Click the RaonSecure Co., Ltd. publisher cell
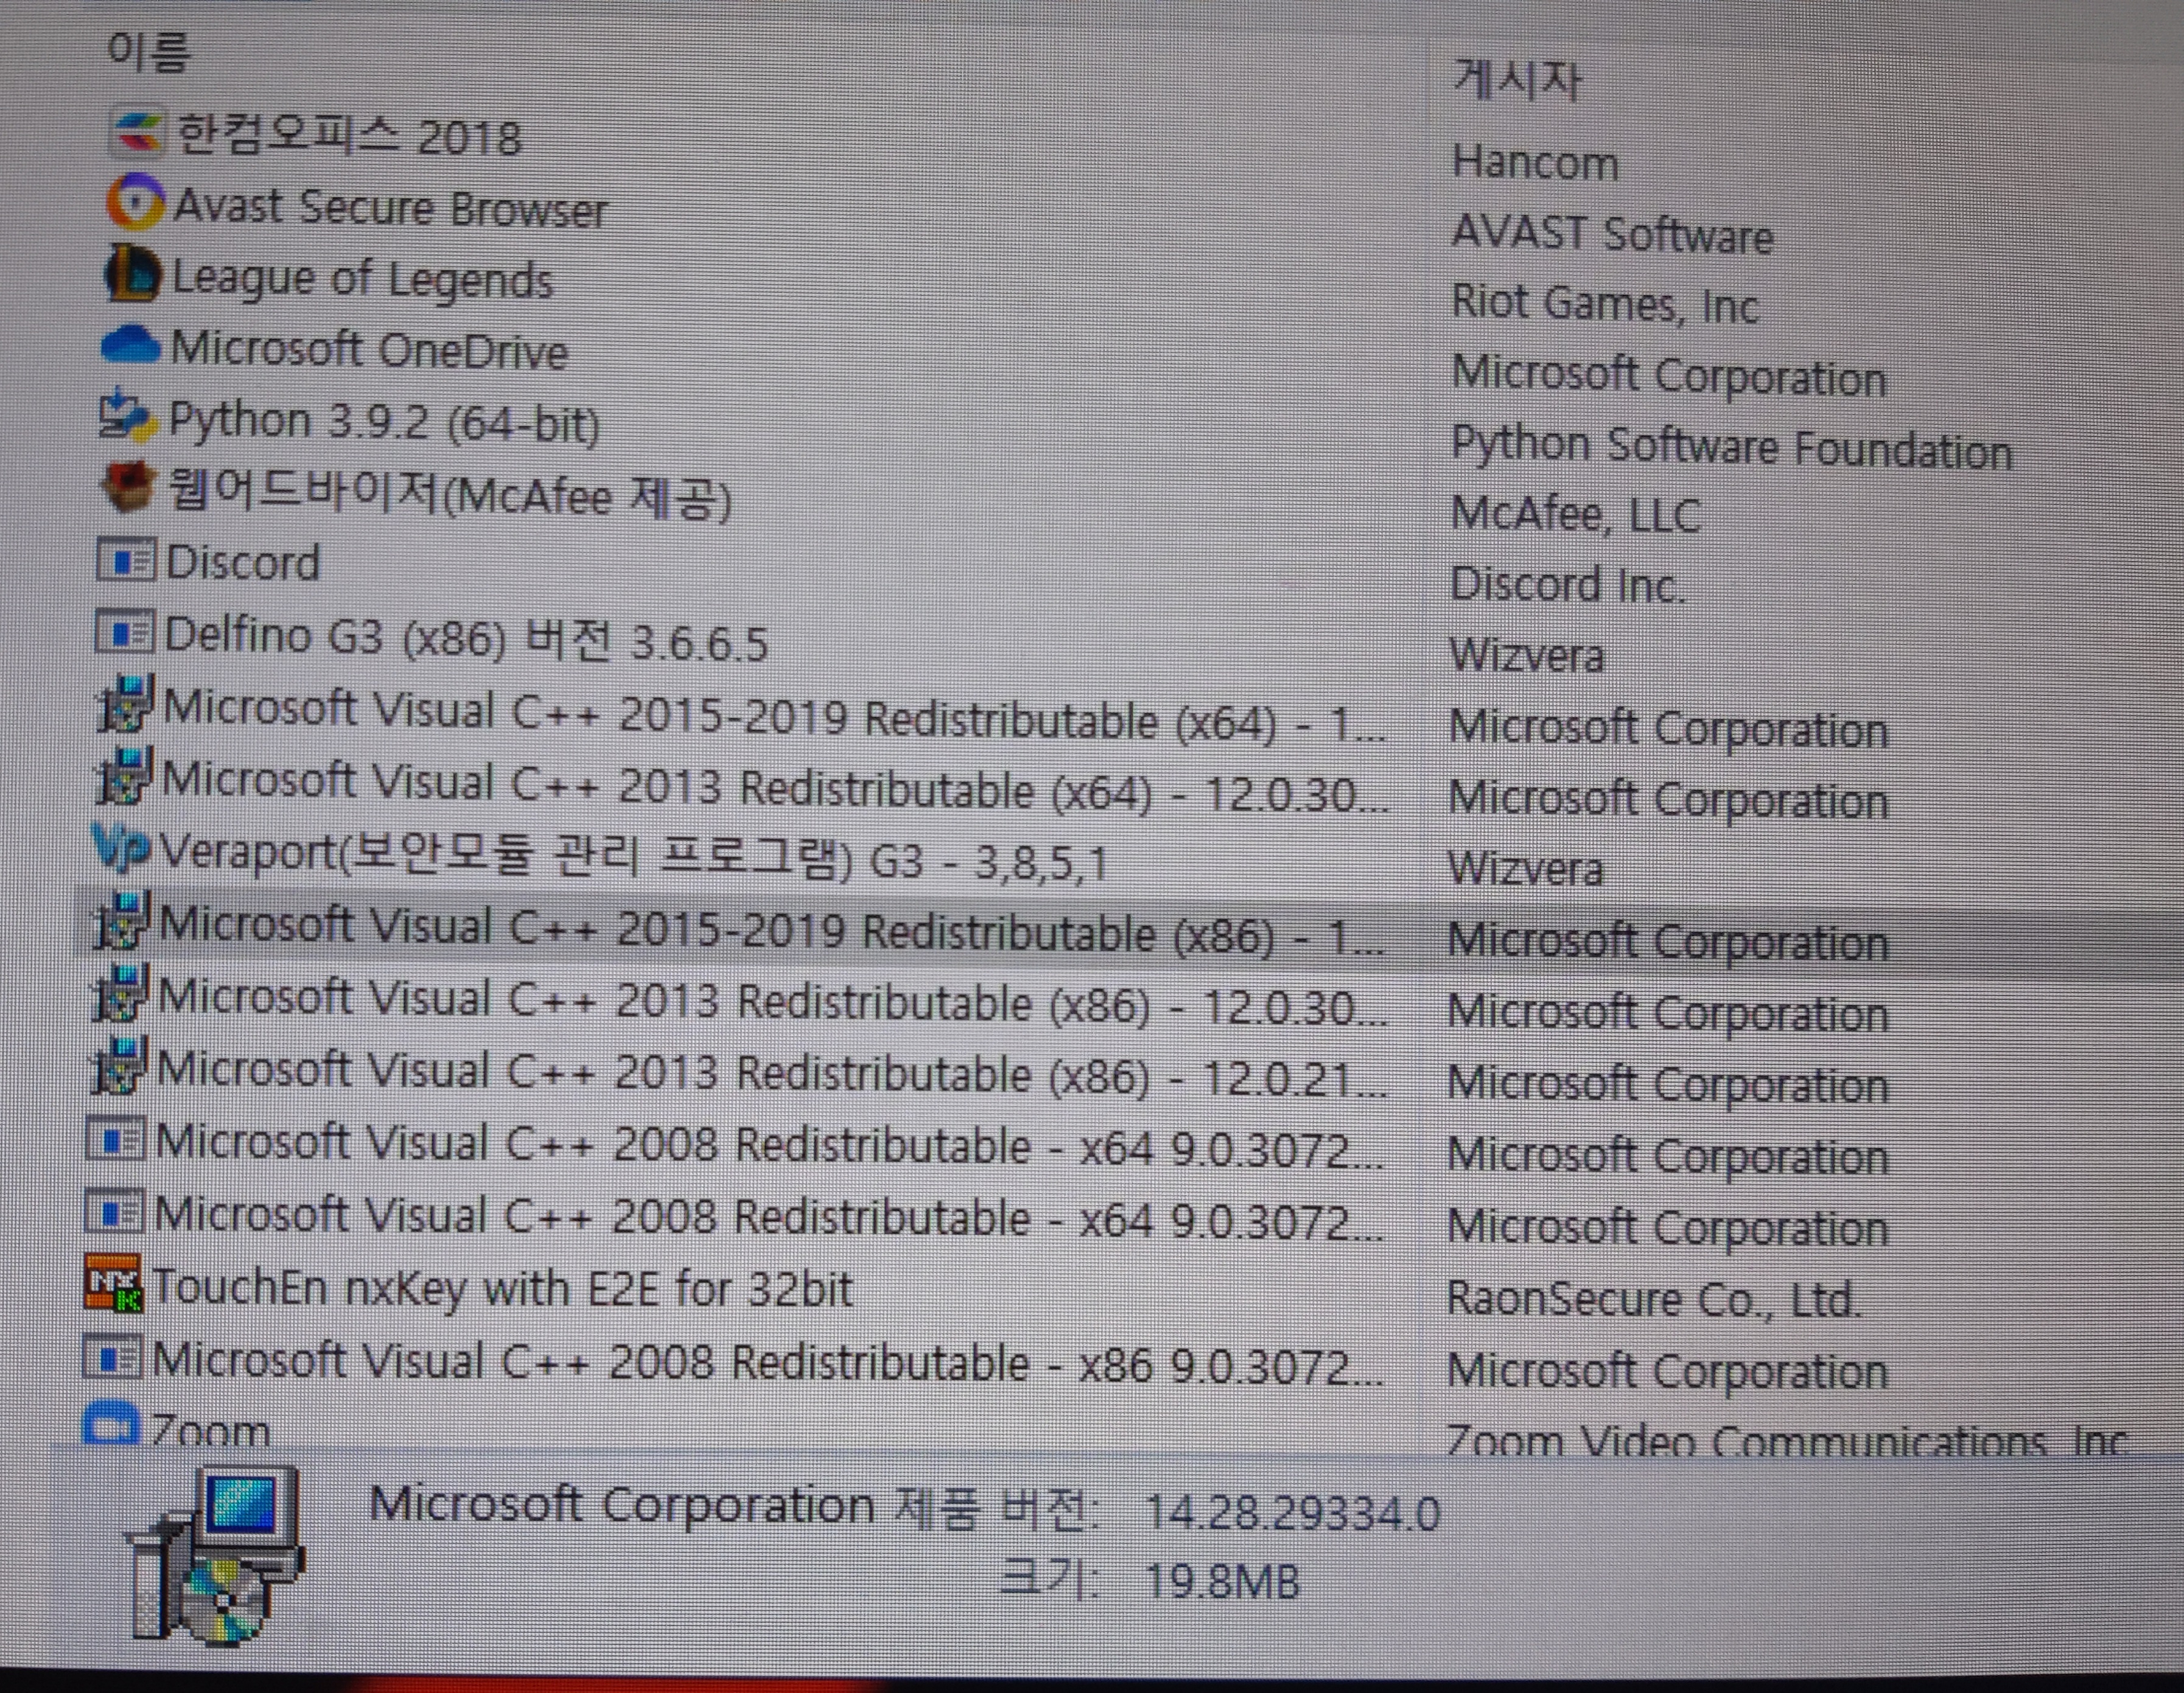 click(1654, 1299)
